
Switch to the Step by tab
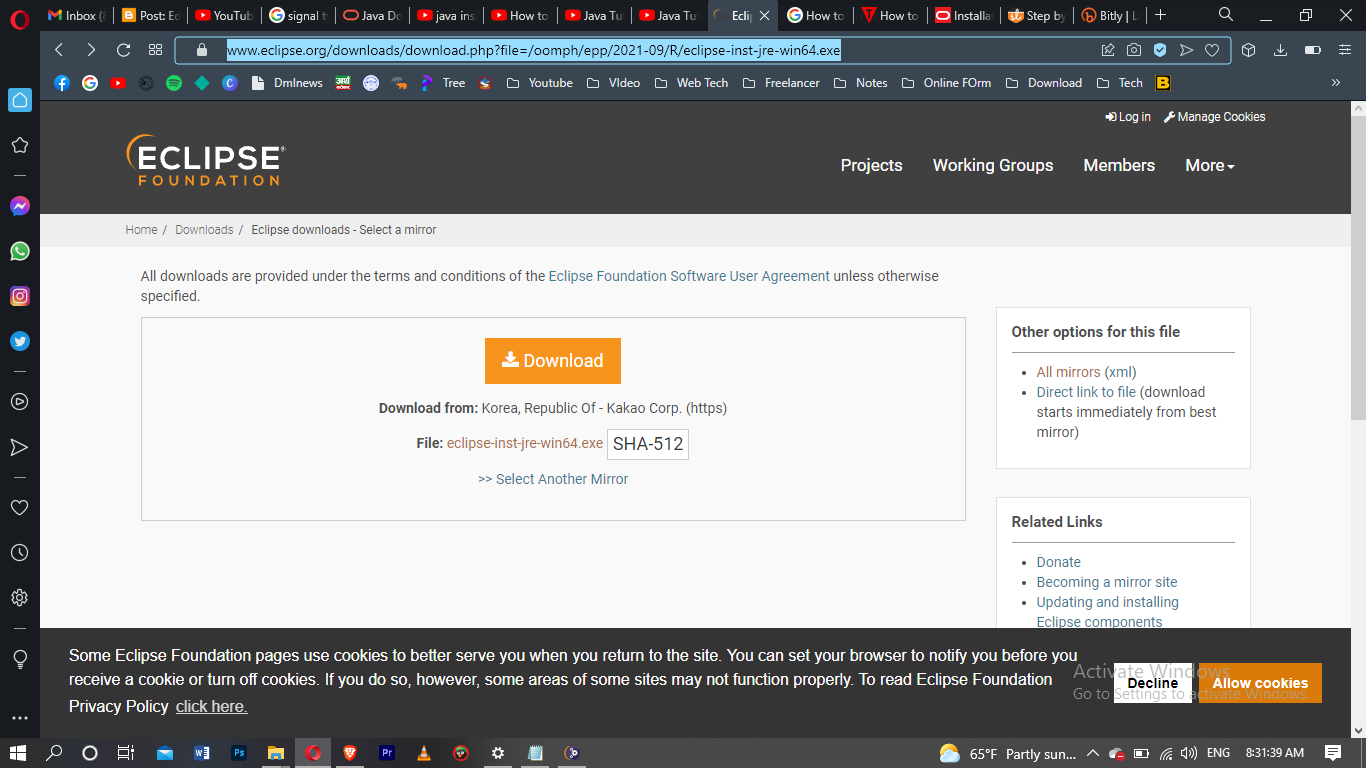[1037, 15]
